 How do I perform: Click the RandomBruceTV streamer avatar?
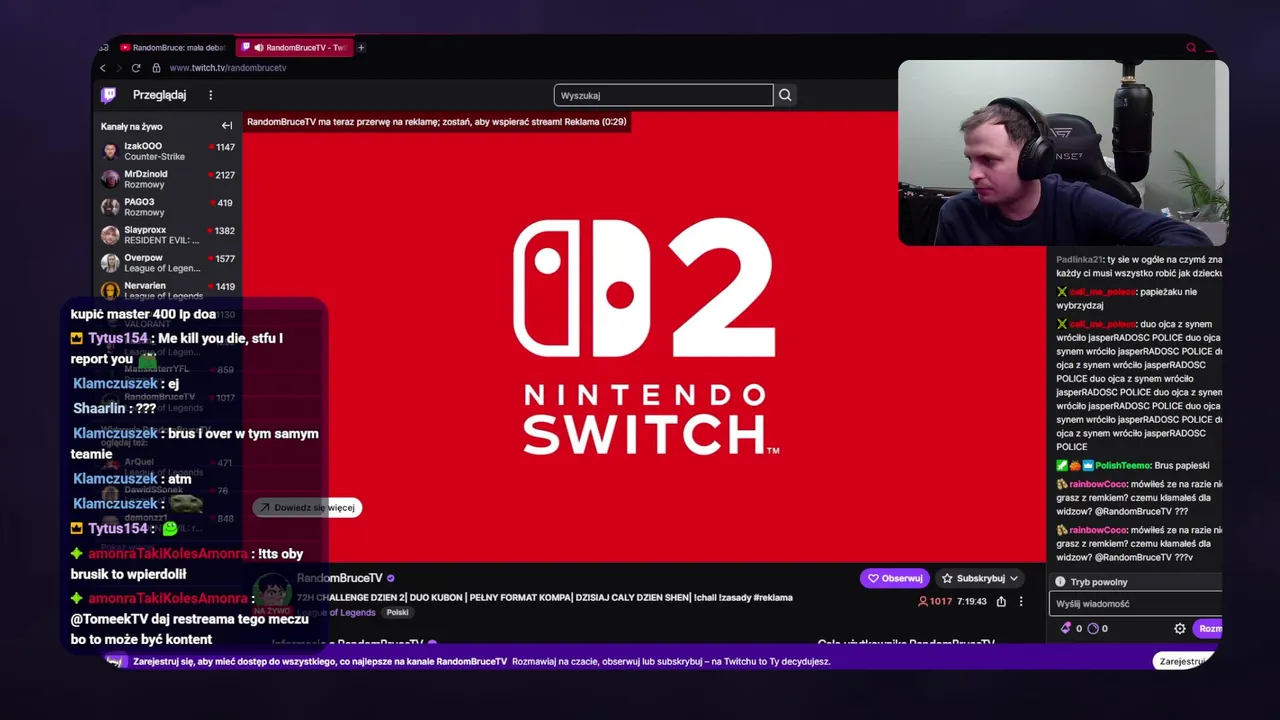271,594
